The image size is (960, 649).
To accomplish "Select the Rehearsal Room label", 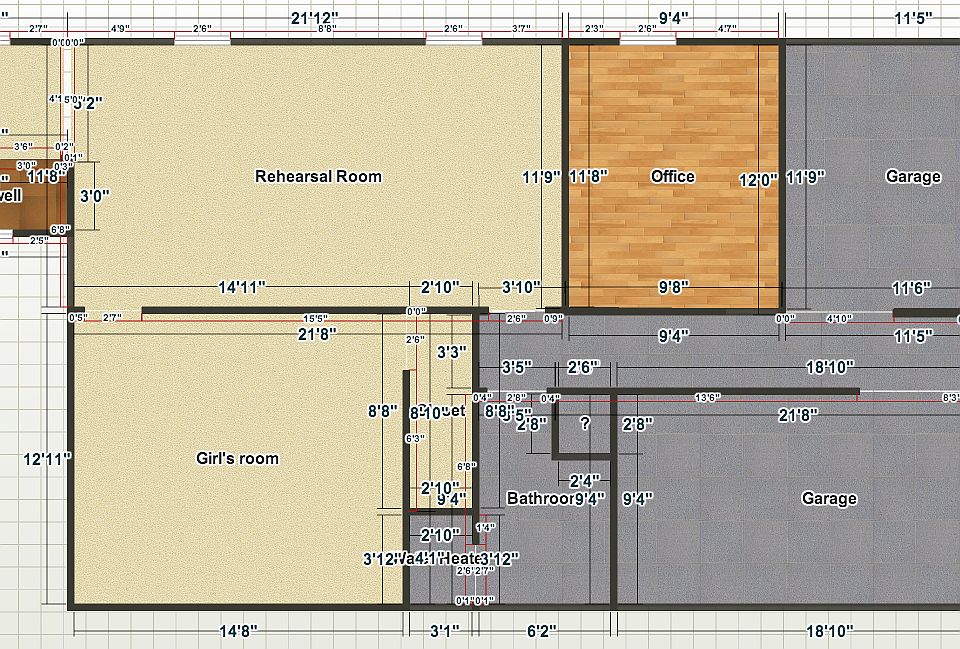I will [x=318, y=176].
